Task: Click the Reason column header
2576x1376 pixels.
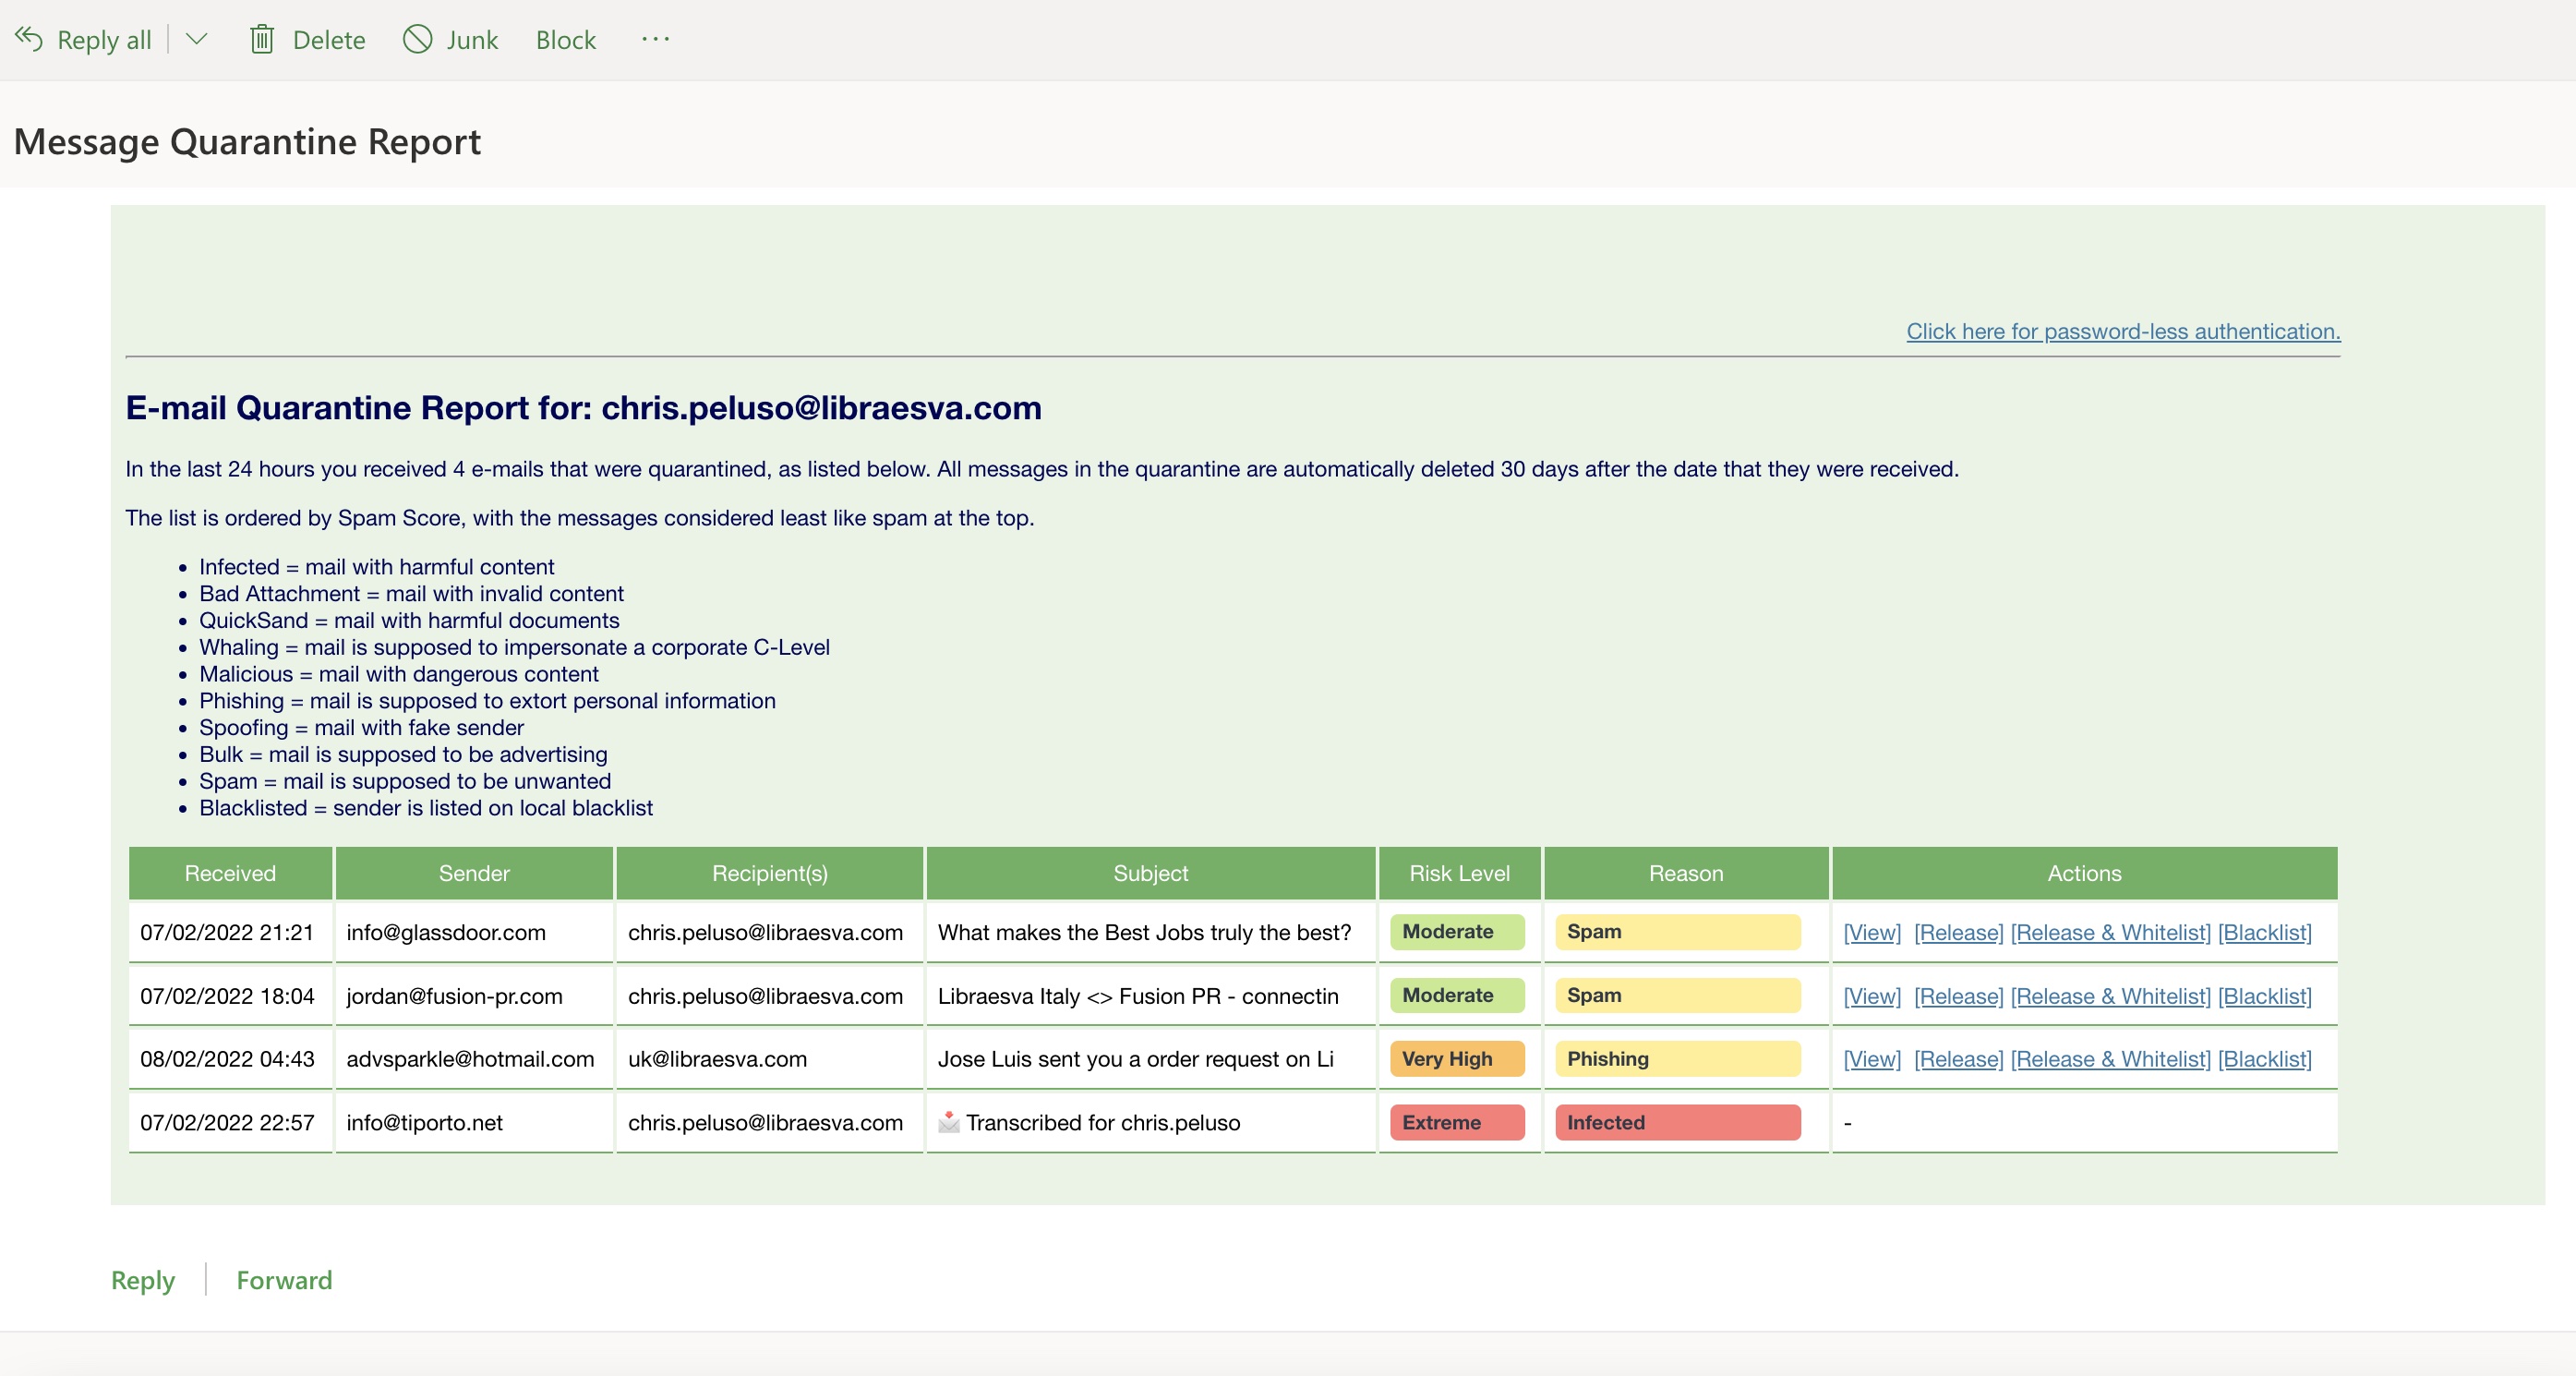Action: click(x=1686, y=873)
